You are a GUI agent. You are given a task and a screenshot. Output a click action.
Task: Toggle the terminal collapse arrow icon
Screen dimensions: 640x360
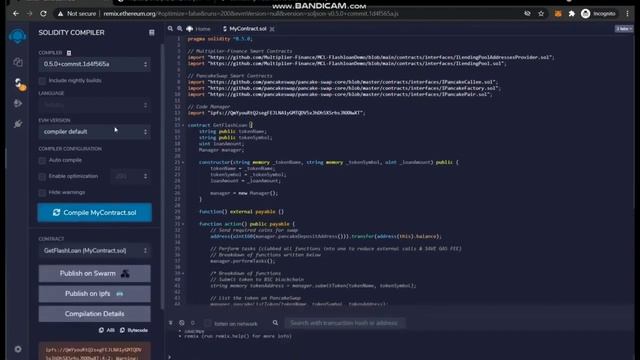(x=171, y=323)
